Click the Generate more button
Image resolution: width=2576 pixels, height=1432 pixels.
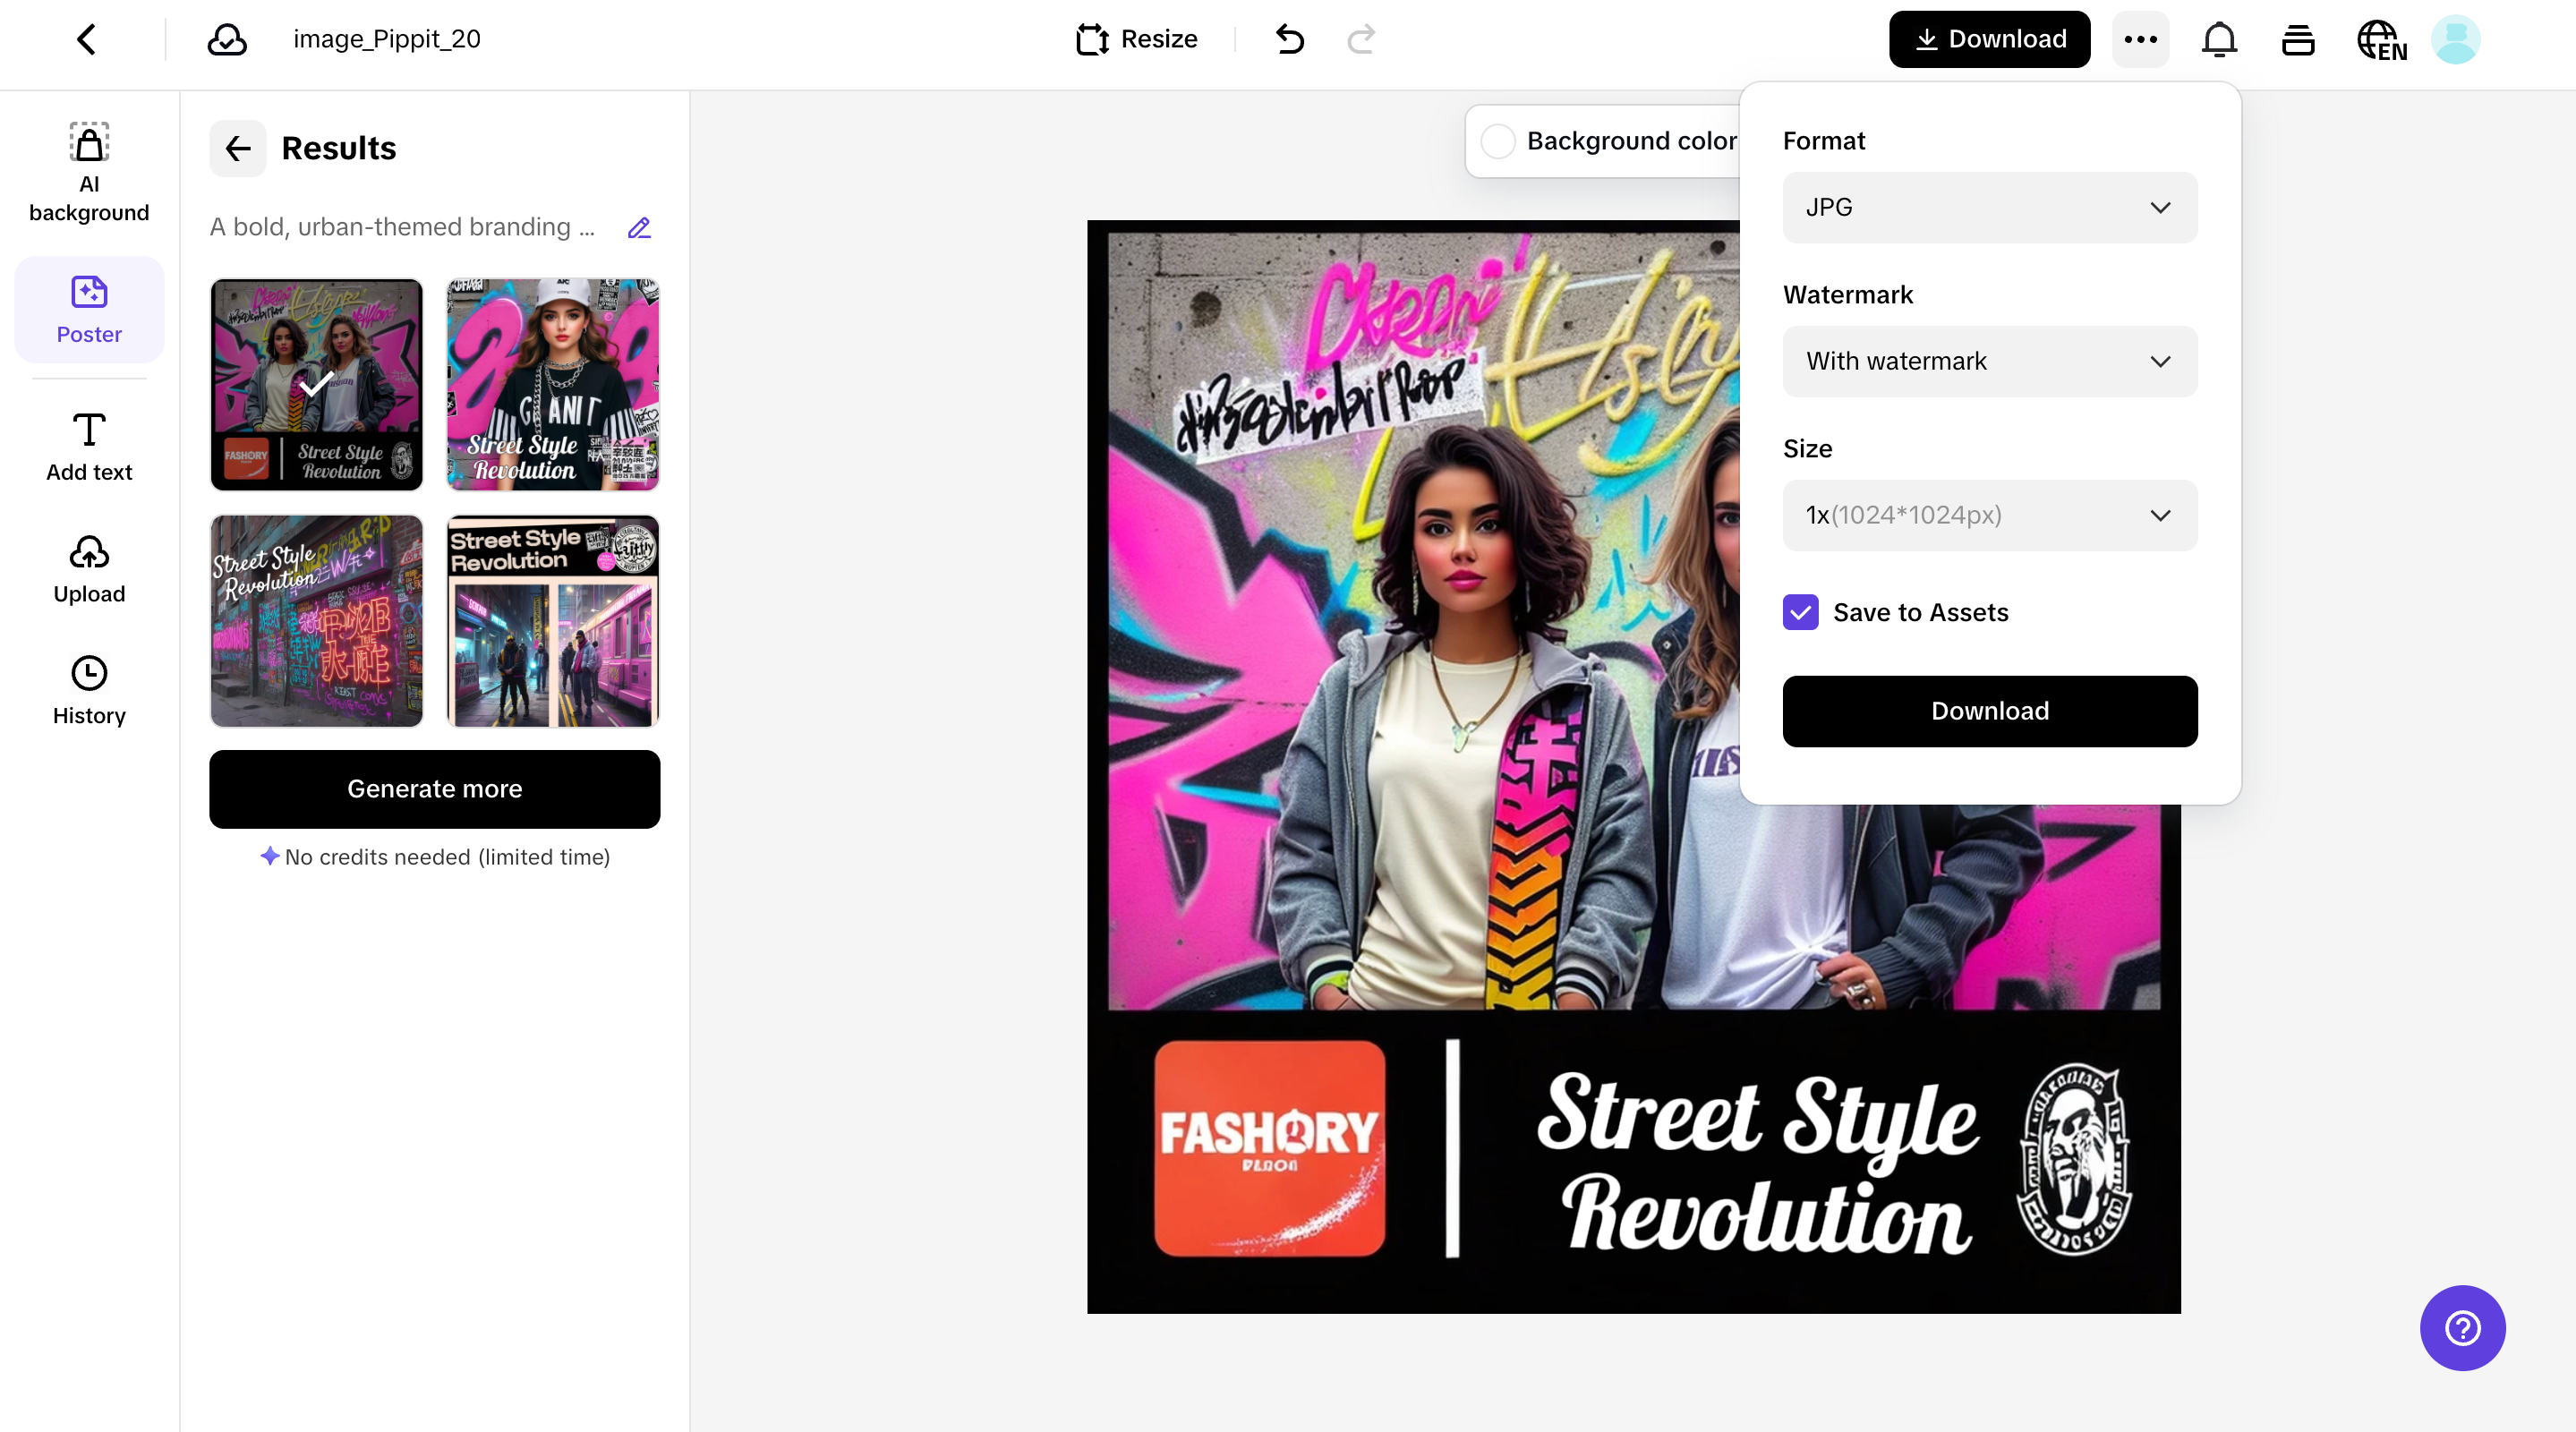click(434, 789)
